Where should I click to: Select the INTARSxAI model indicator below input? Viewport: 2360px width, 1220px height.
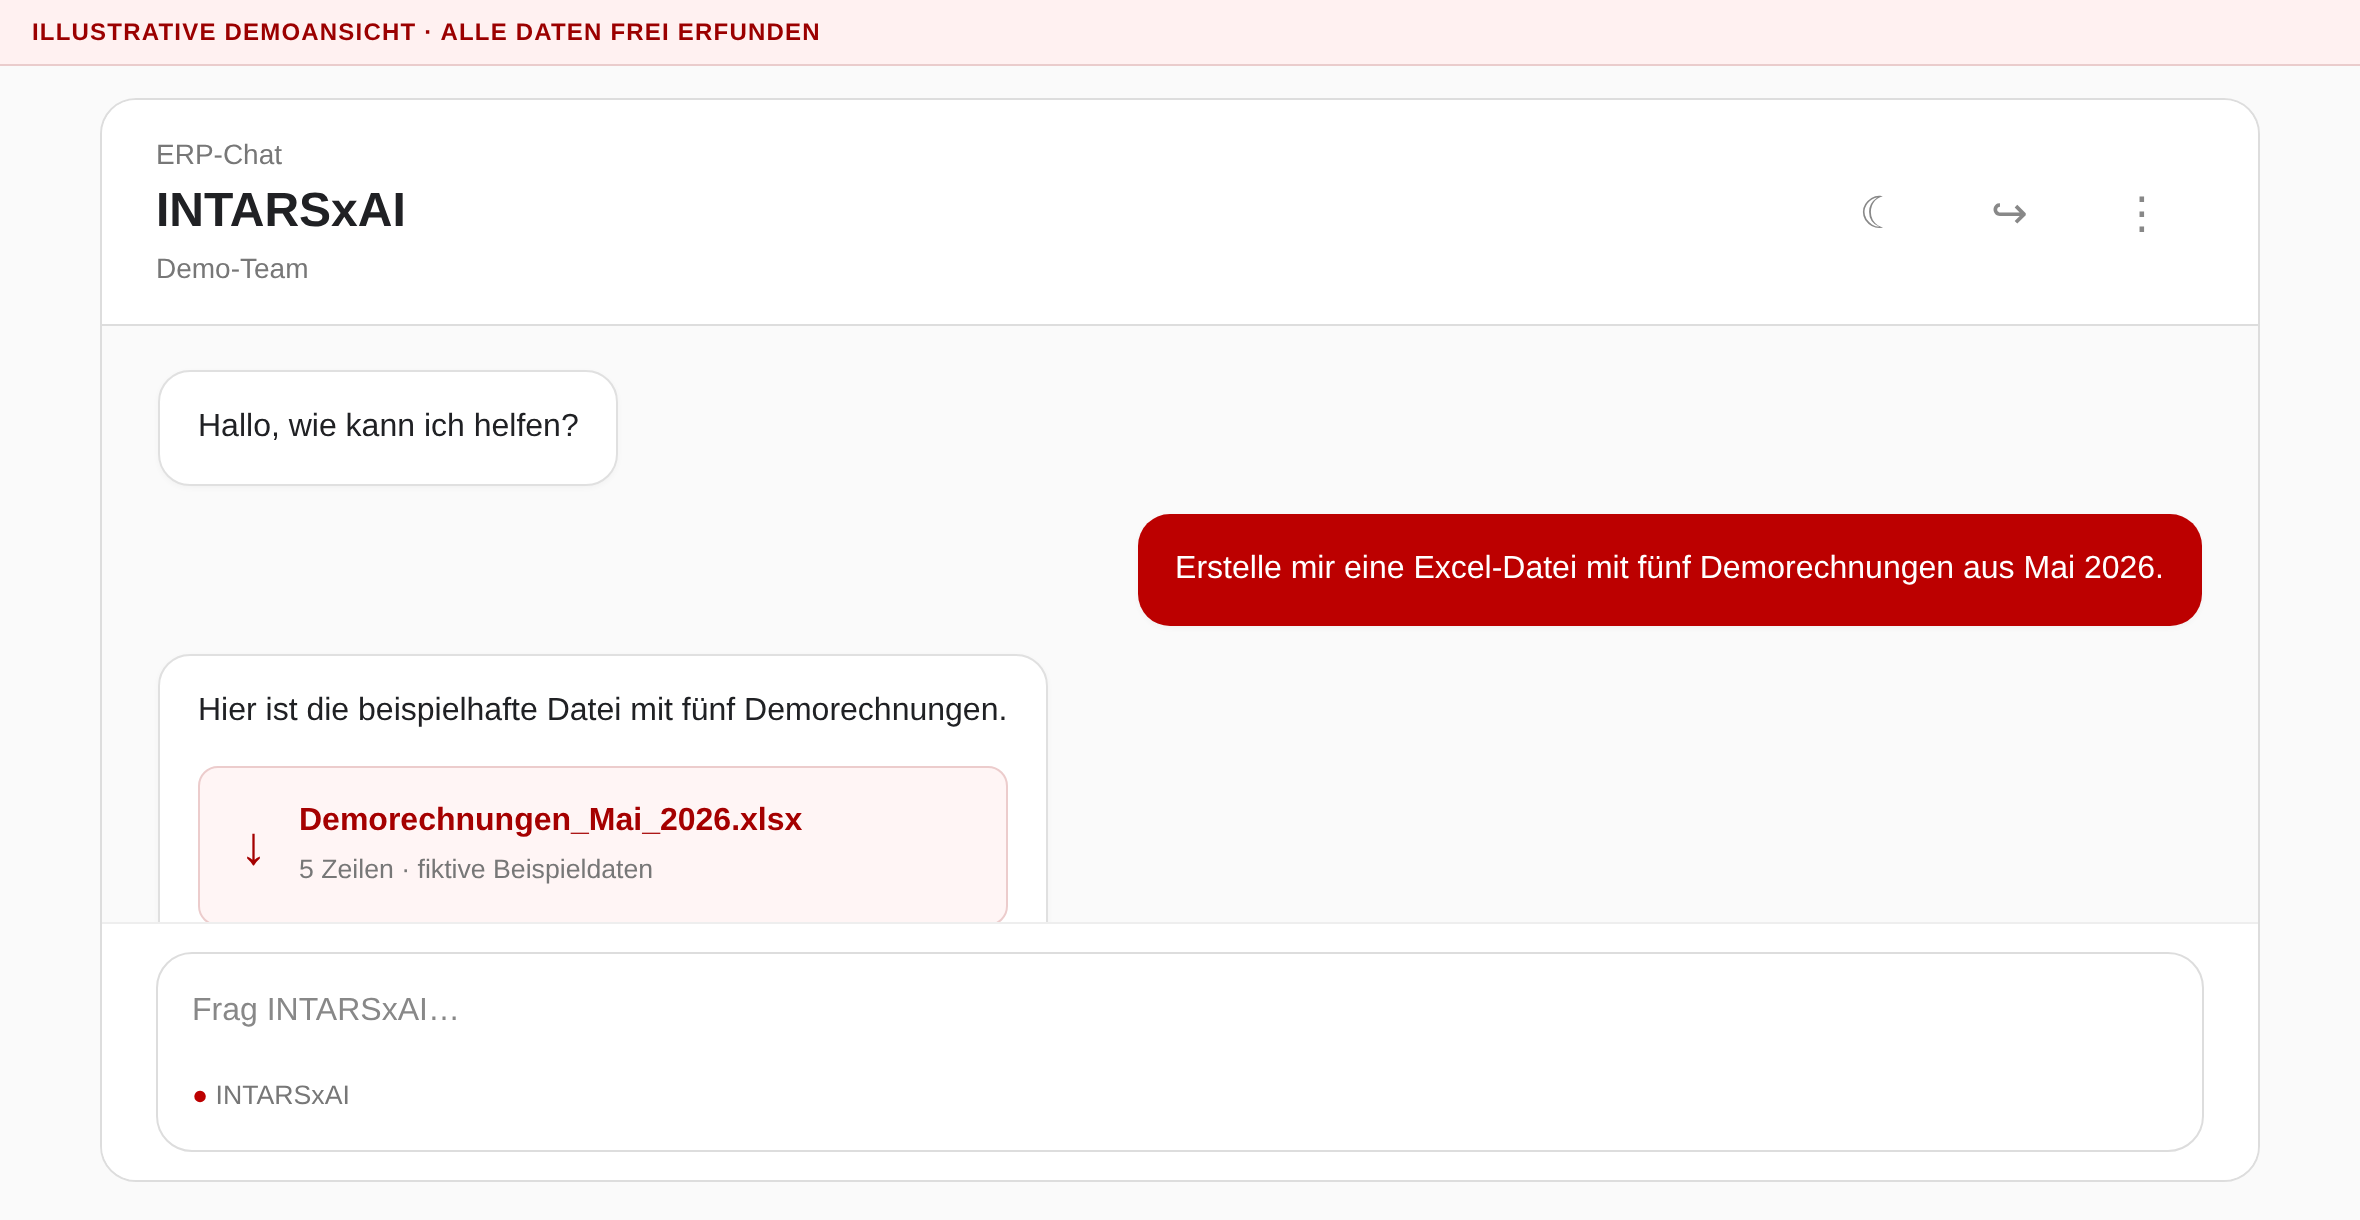pyautogui.click(x=272, y=1095)
